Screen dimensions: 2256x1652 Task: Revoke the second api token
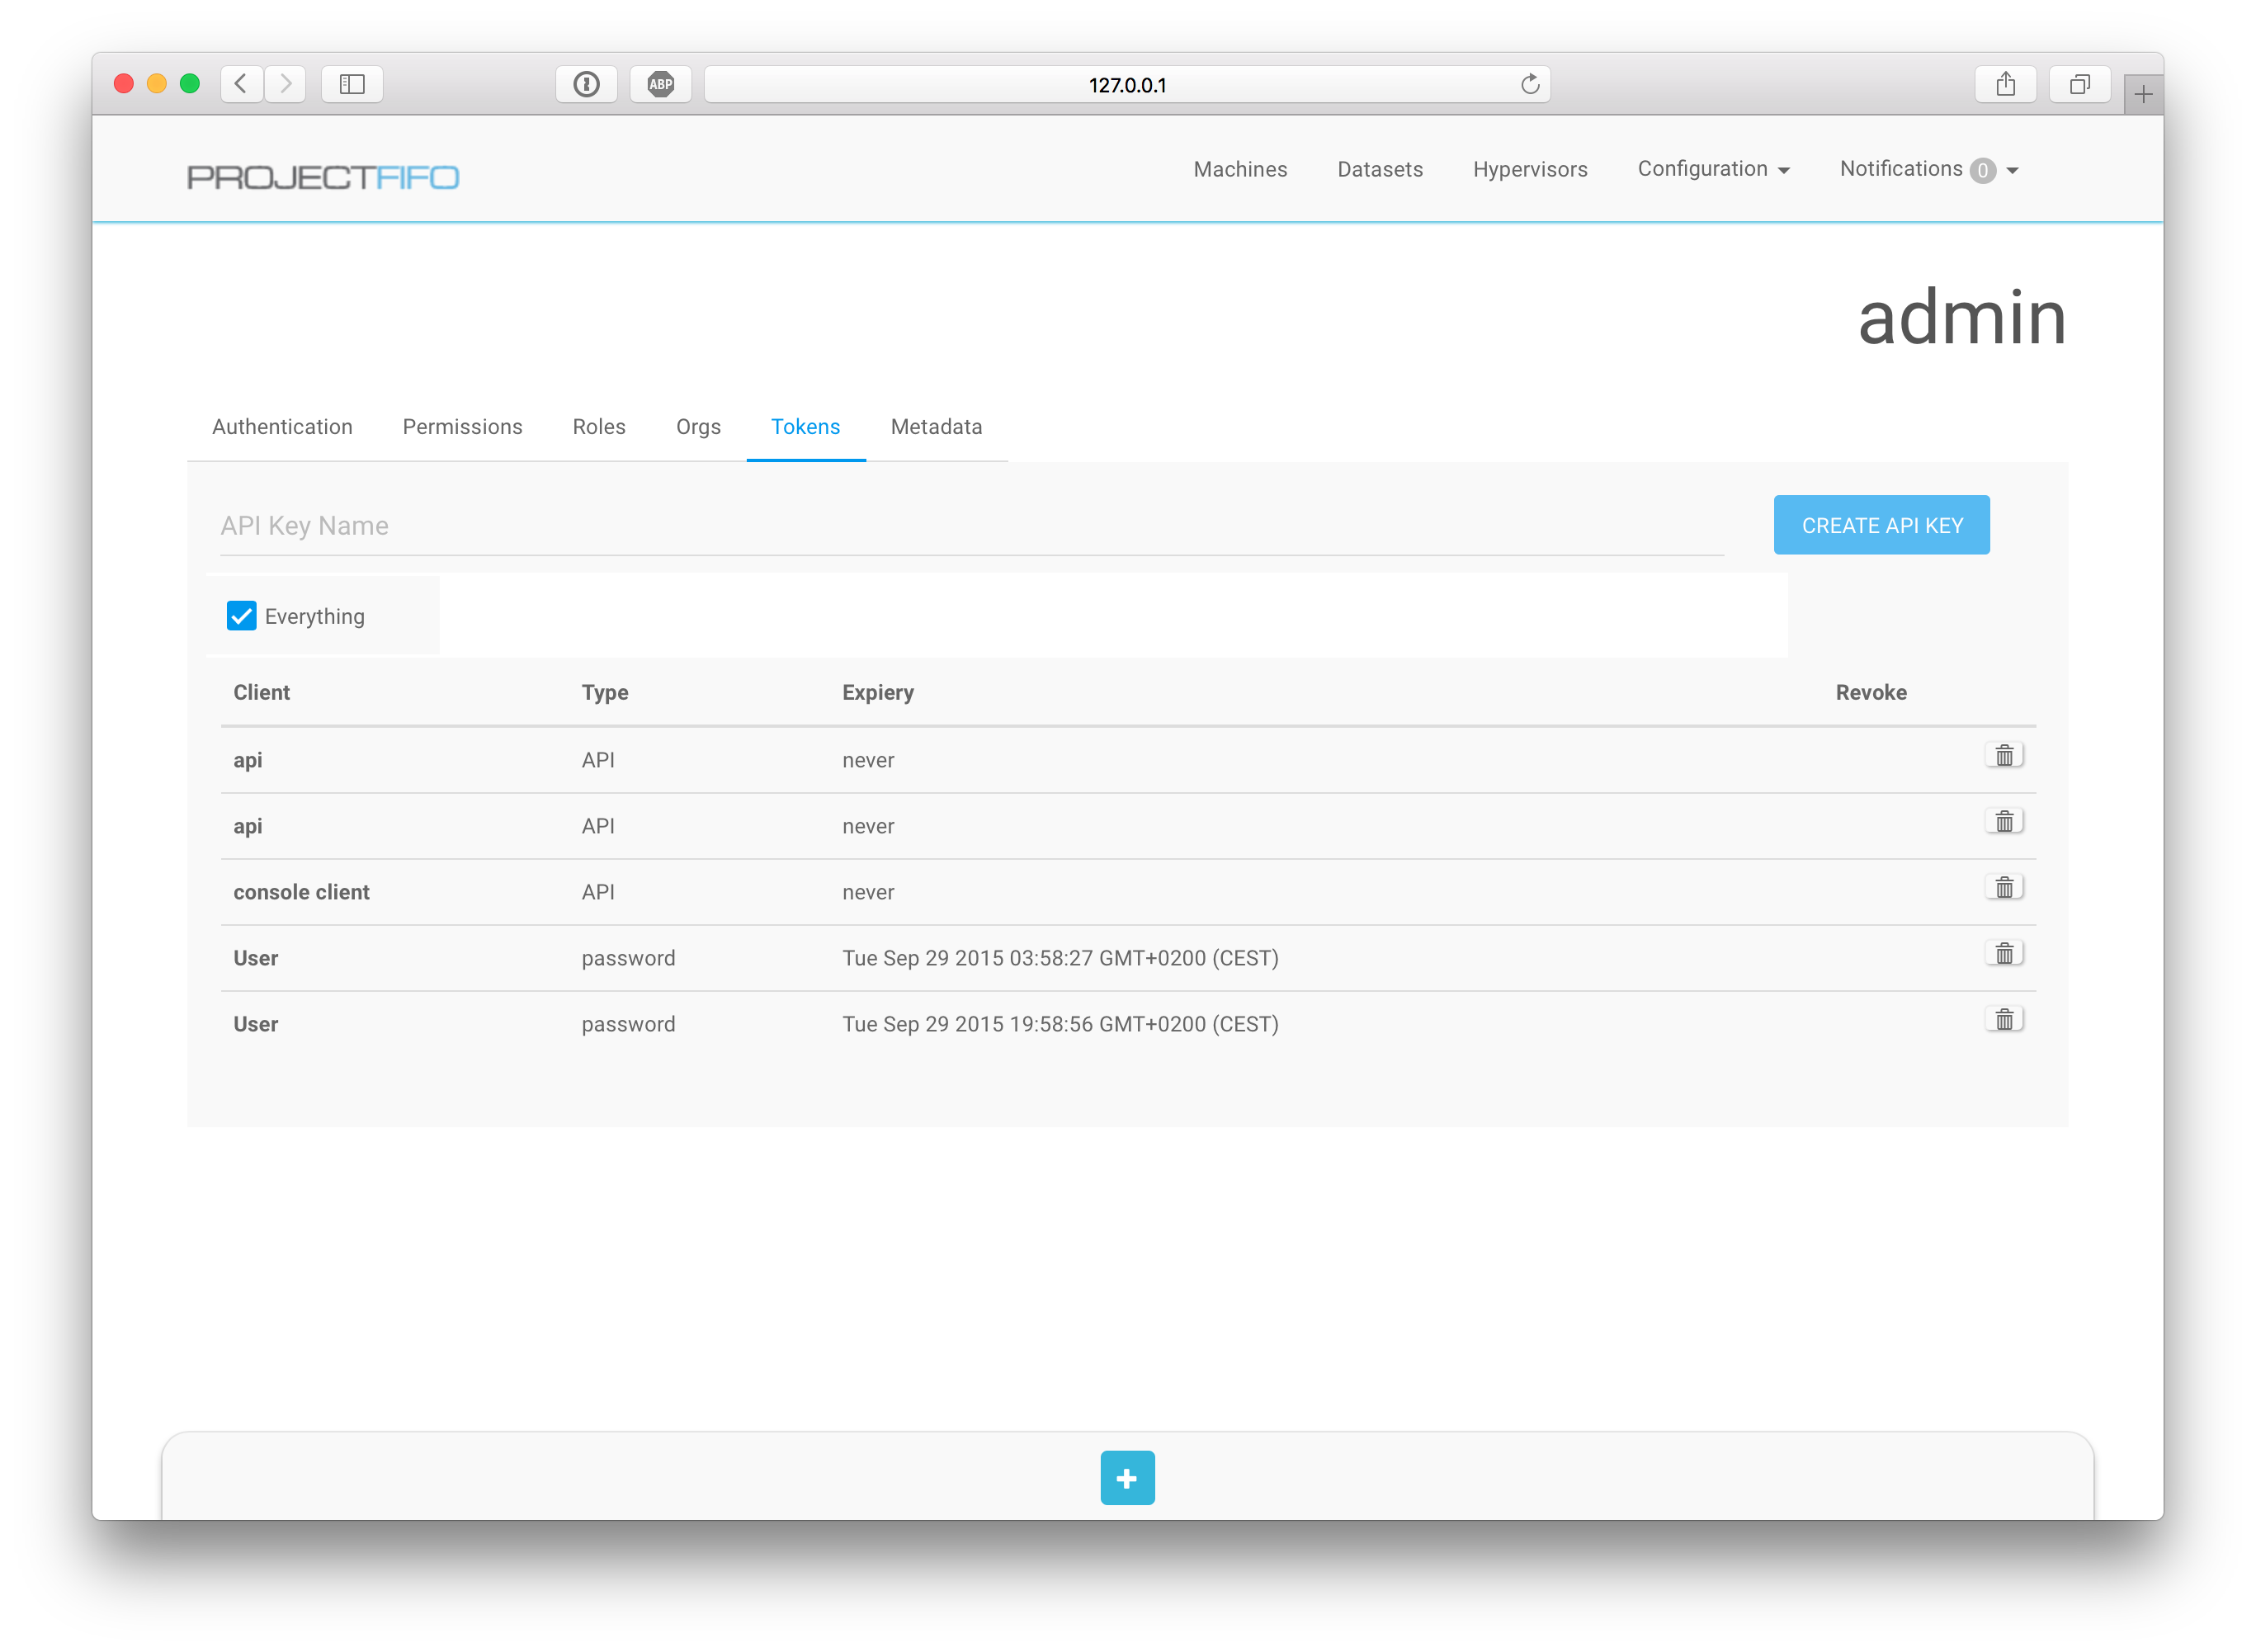2004,821
